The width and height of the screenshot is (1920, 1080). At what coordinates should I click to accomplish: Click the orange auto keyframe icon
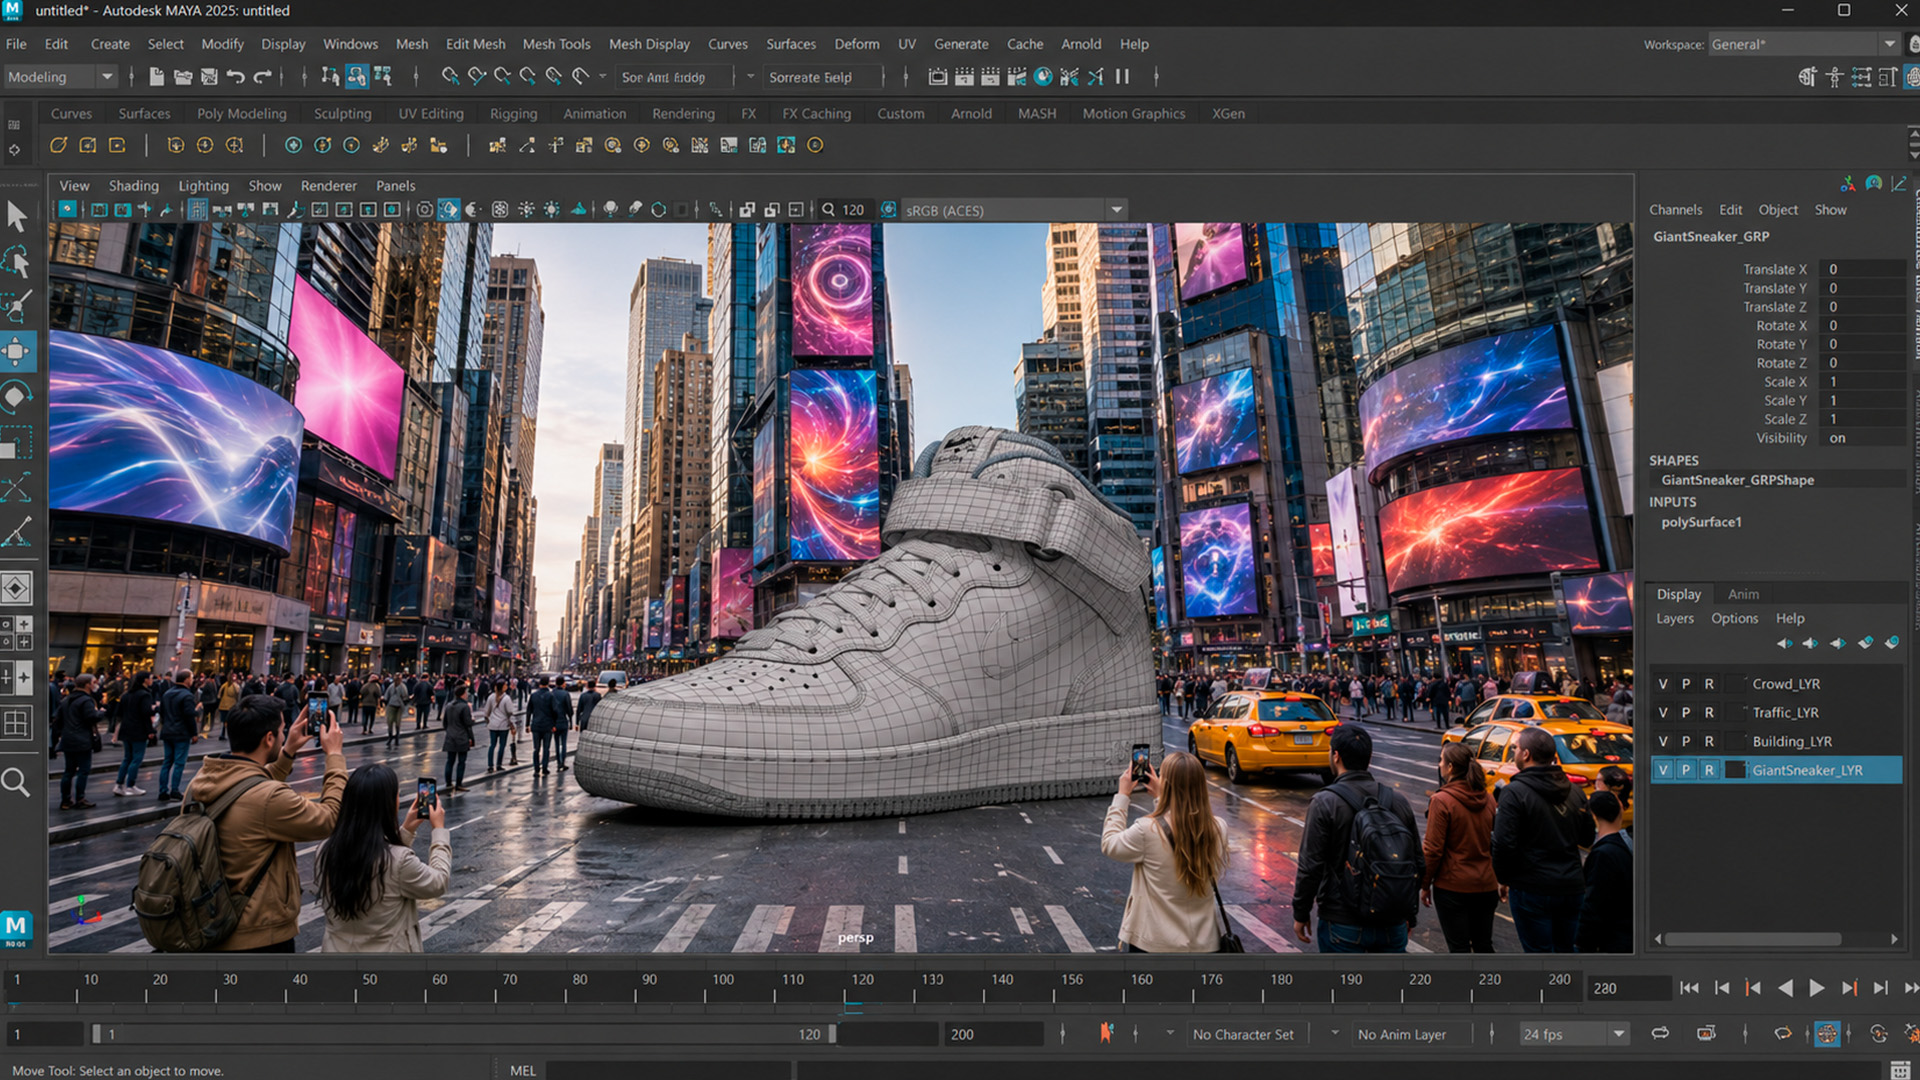click(1106, 1033)
